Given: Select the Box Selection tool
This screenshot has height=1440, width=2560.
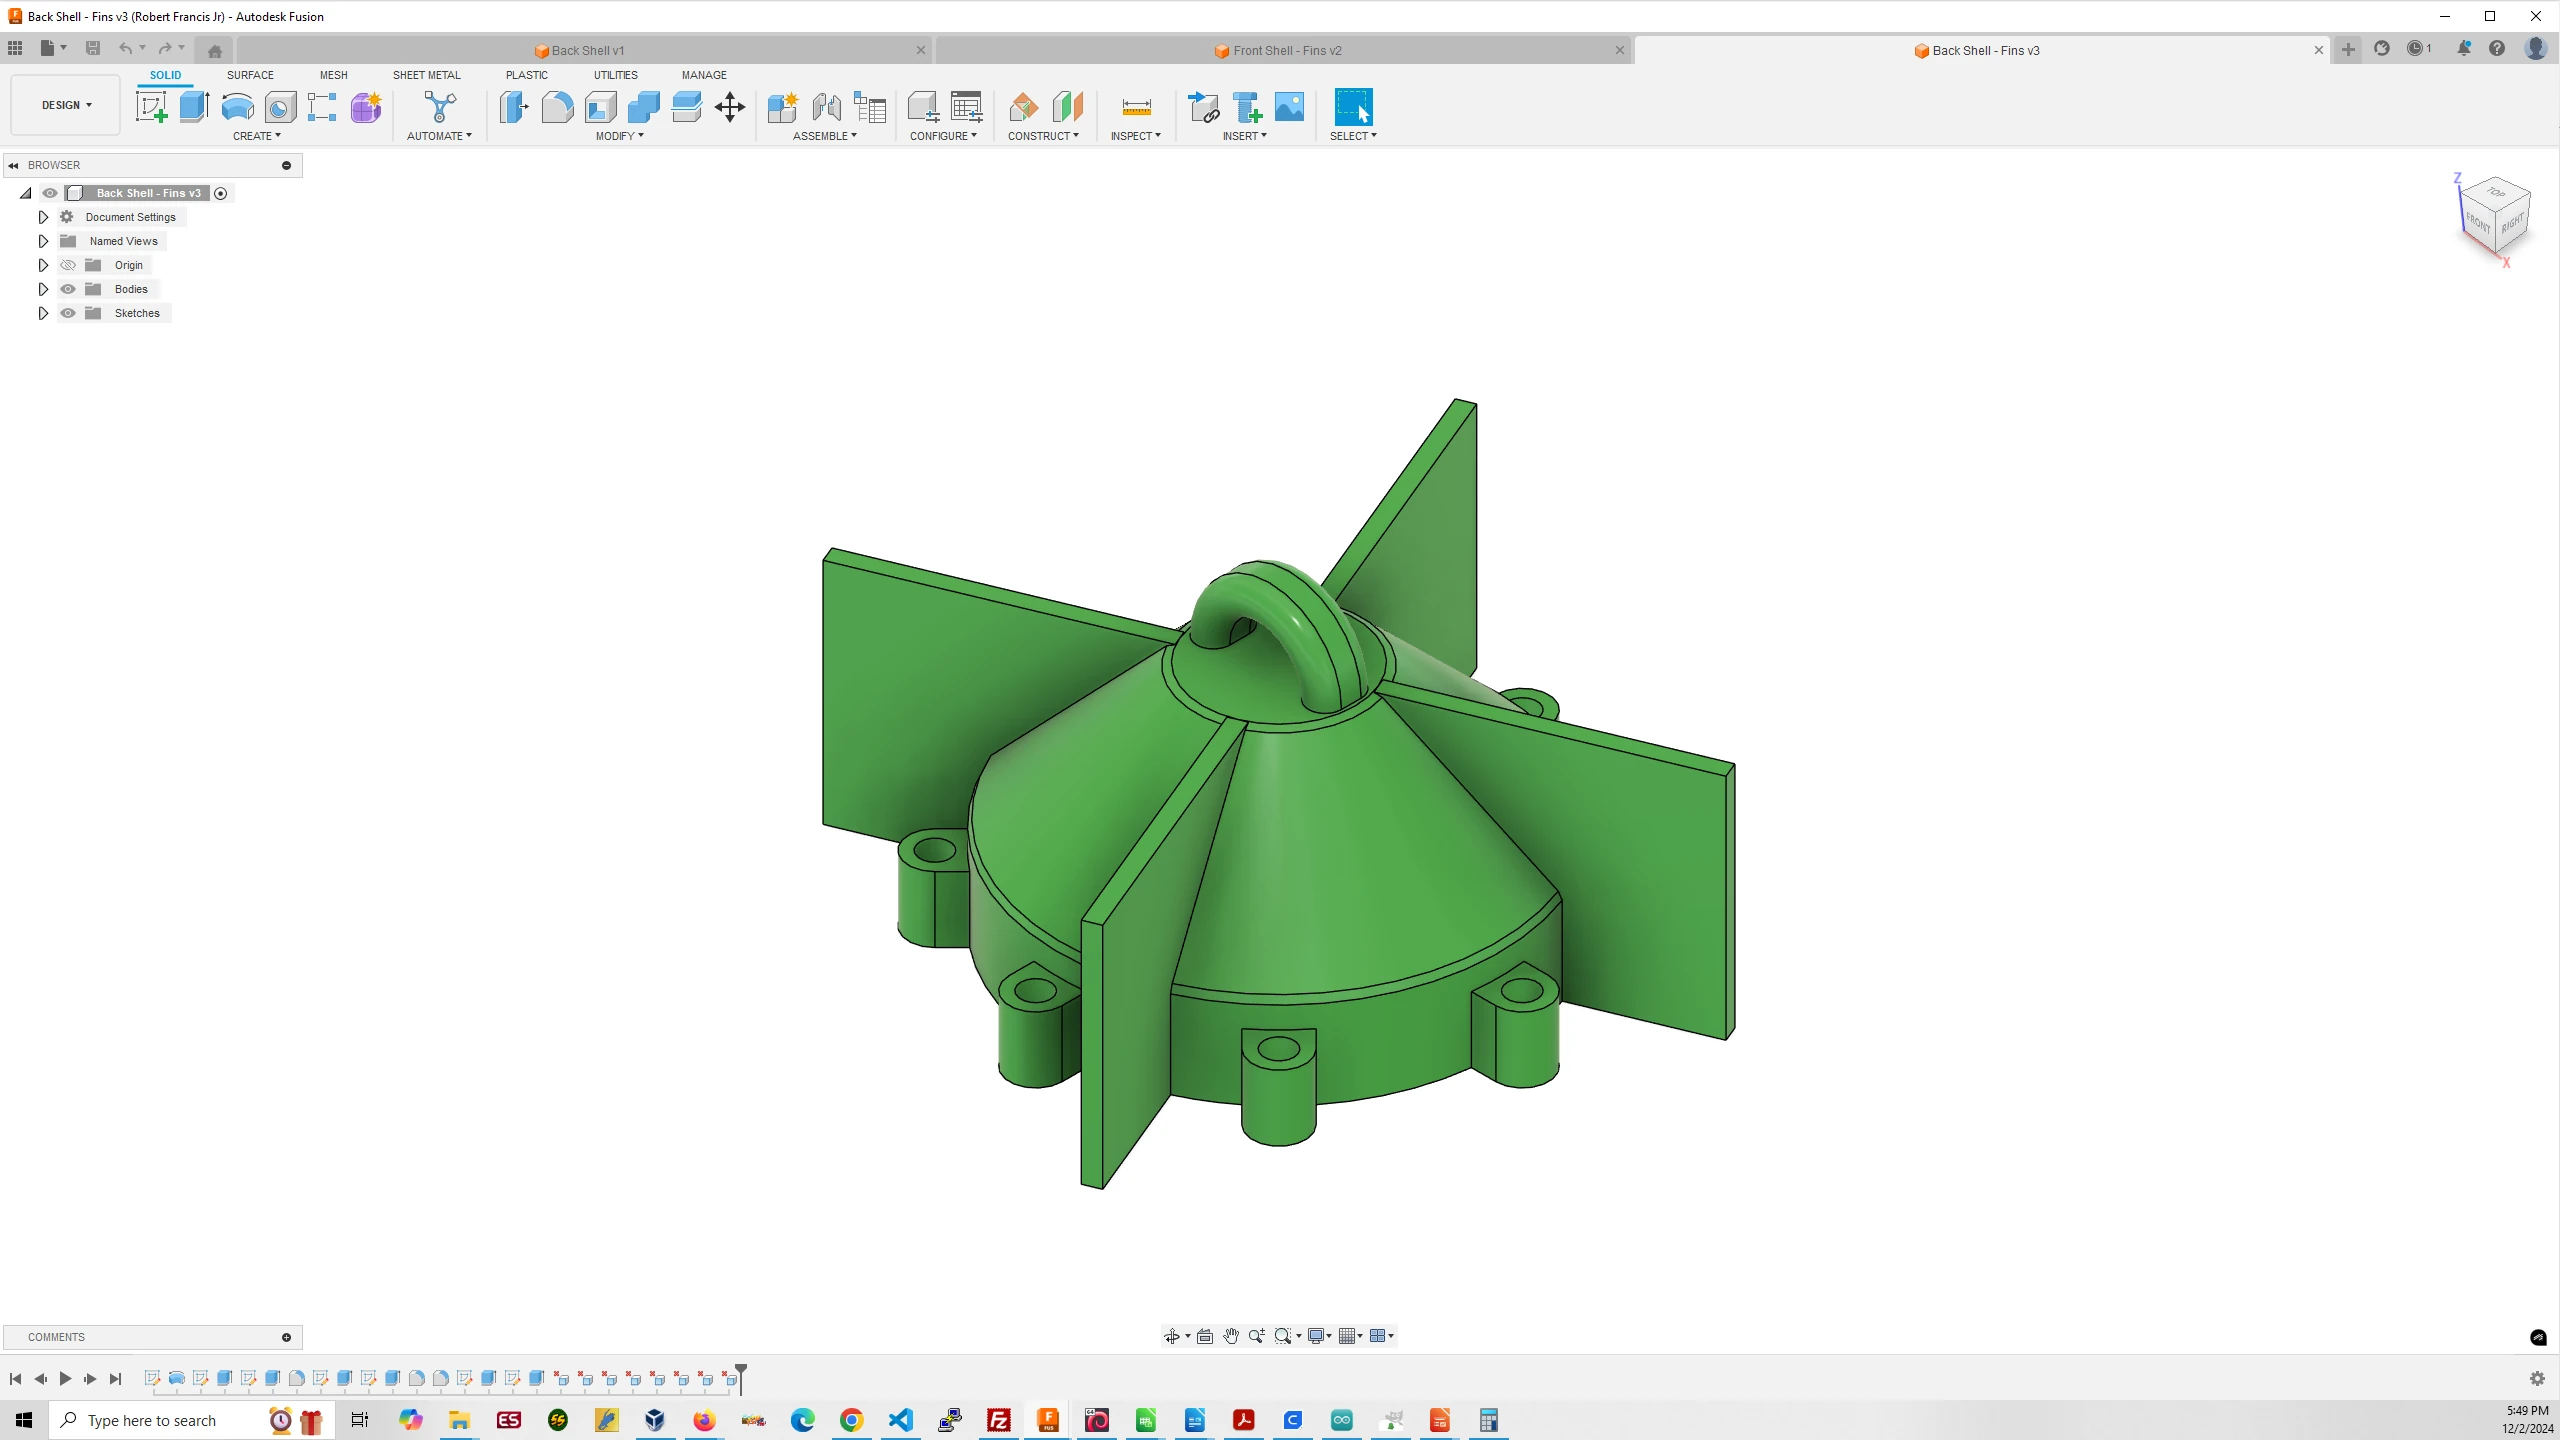Looking at the screenshot, I should click(x=1354, y=107).
